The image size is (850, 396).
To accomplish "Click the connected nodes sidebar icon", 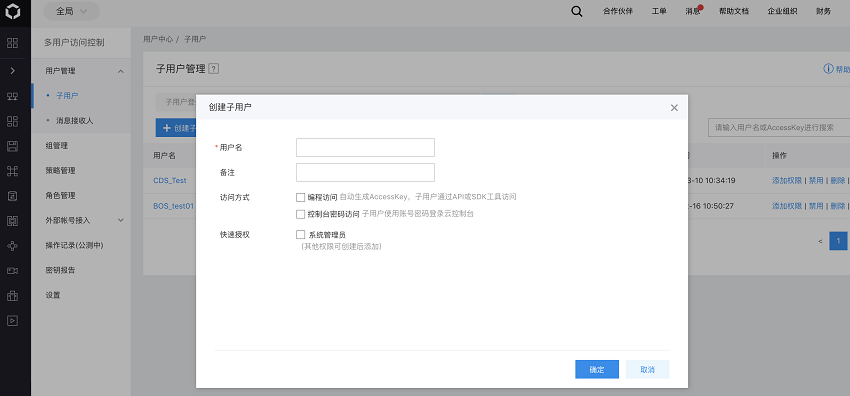I will 12,246.
